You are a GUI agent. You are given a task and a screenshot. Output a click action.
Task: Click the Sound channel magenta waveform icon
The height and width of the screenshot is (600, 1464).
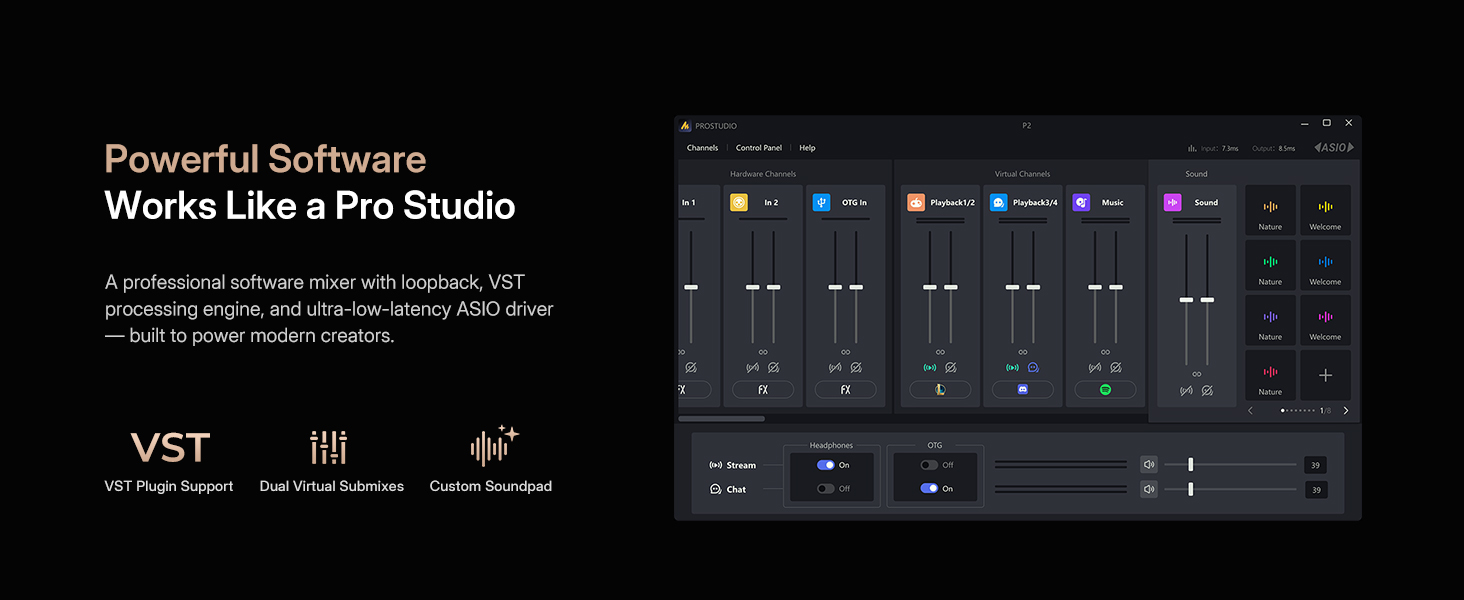pyautogui.click(x=1173, y=202)
